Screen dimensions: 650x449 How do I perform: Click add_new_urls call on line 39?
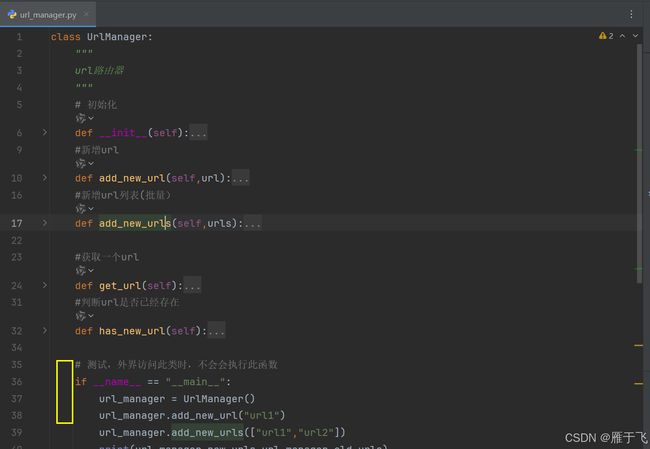coord(207,432)
